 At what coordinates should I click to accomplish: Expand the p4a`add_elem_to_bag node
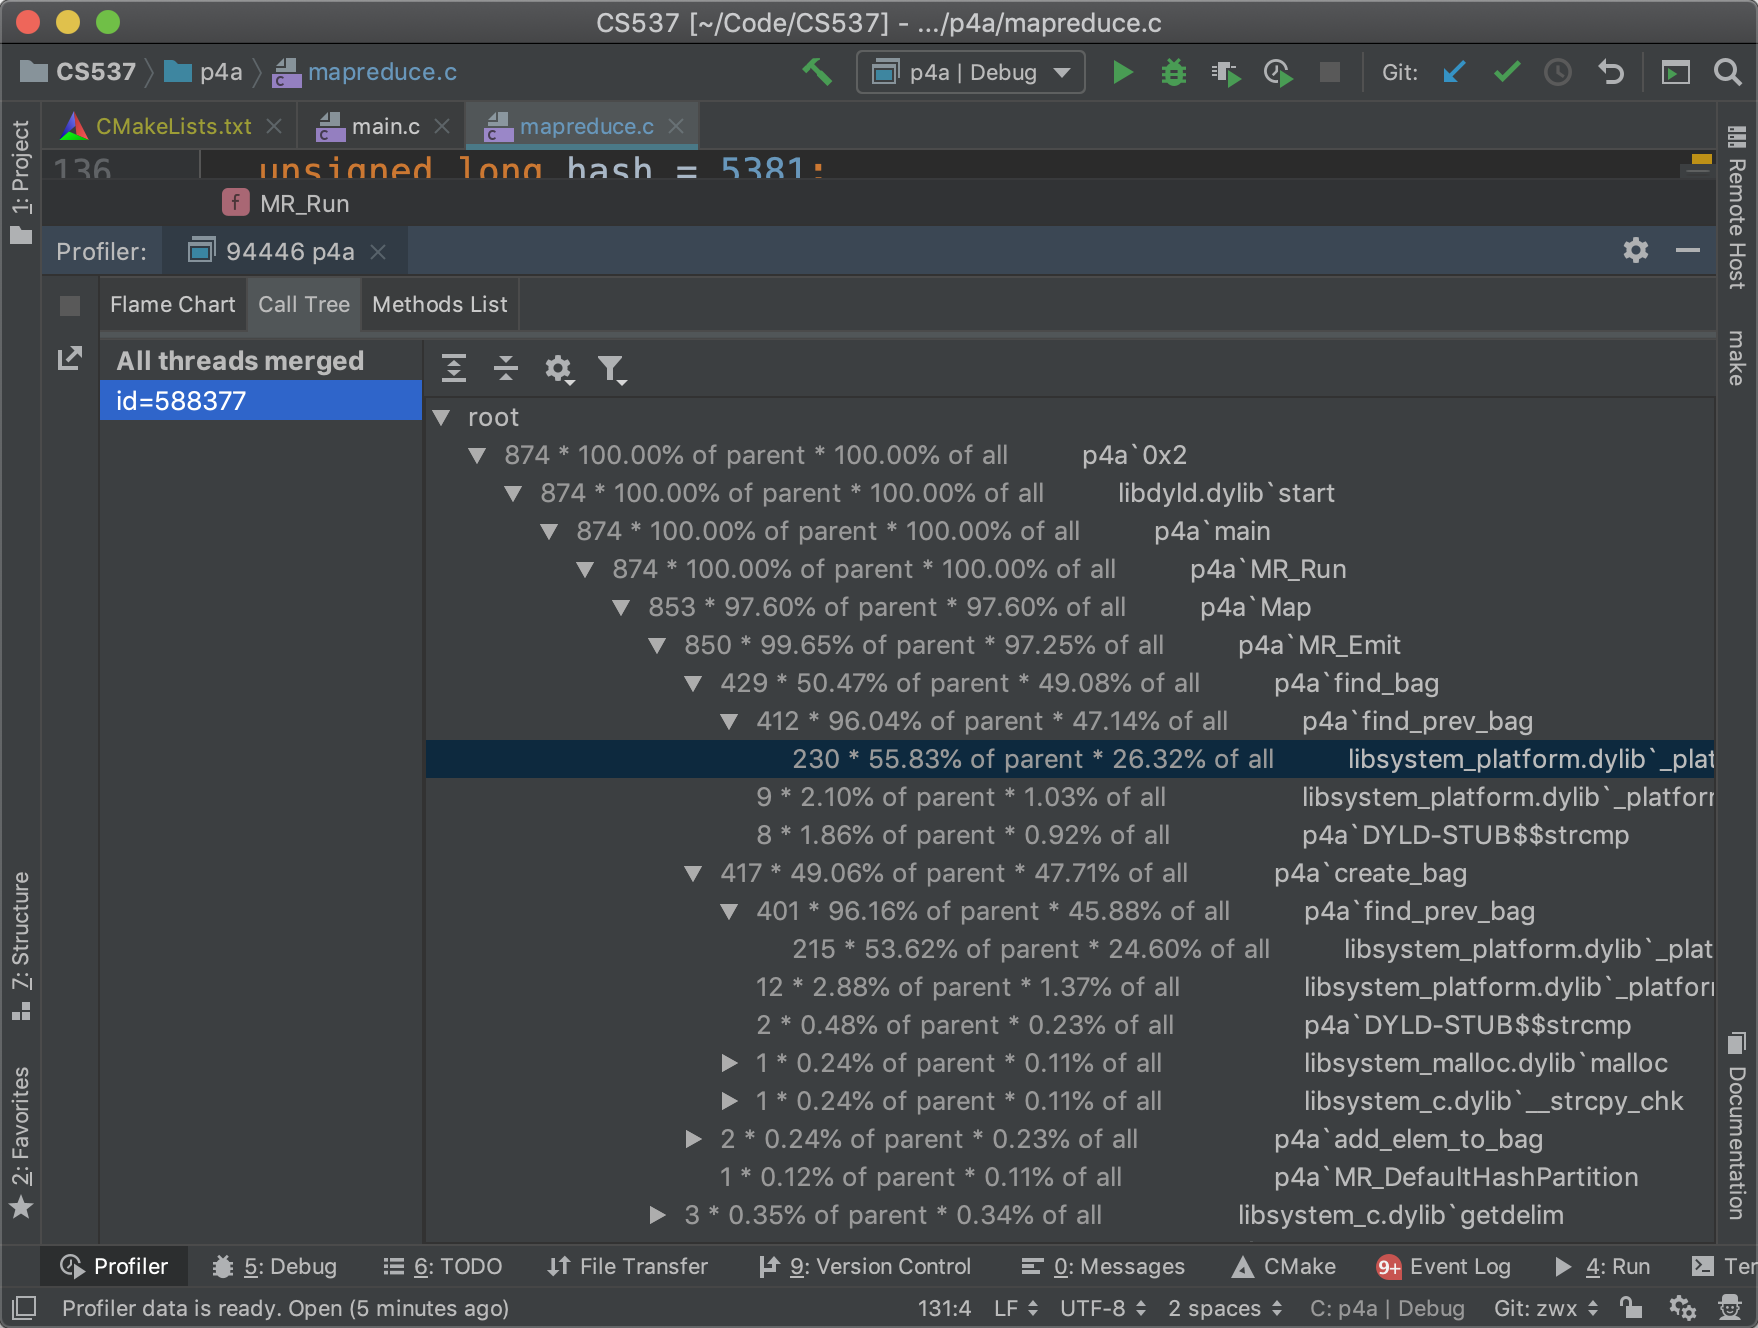coord(693,1139)
